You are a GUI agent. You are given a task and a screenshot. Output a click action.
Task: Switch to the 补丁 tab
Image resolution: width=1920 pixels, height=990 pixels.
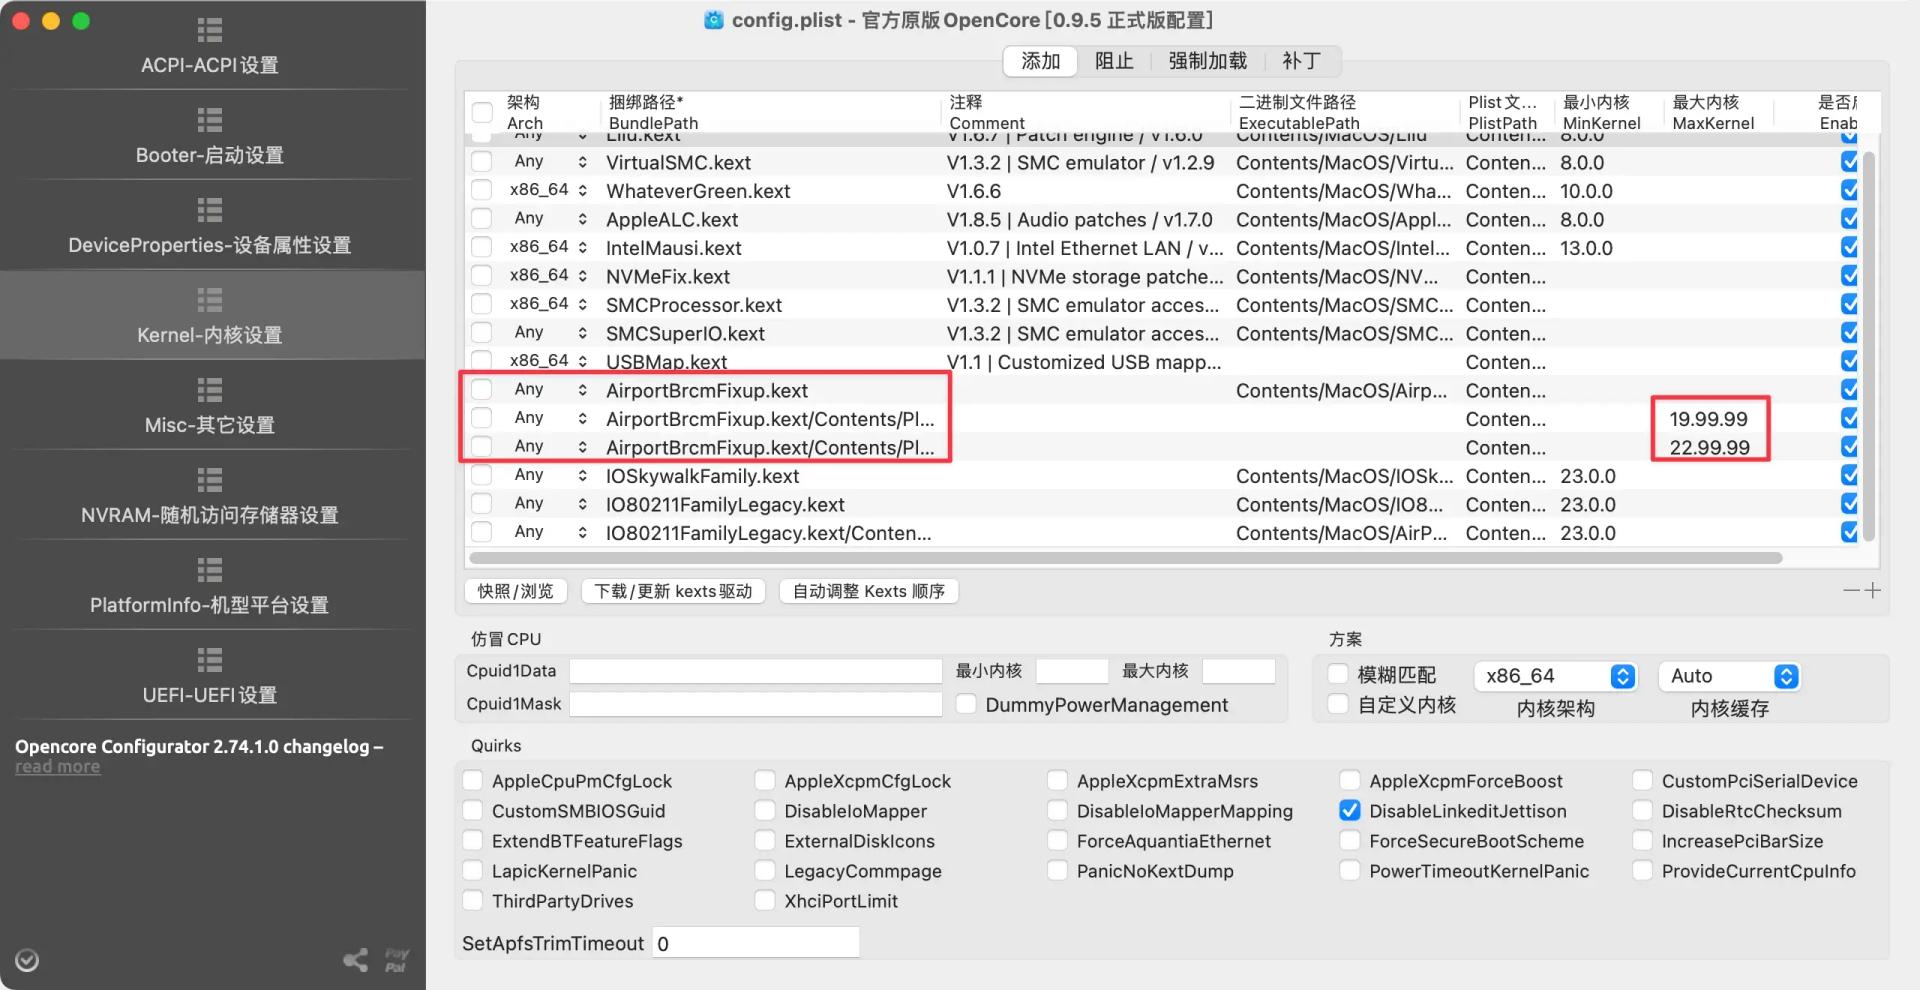[1301, 61]
